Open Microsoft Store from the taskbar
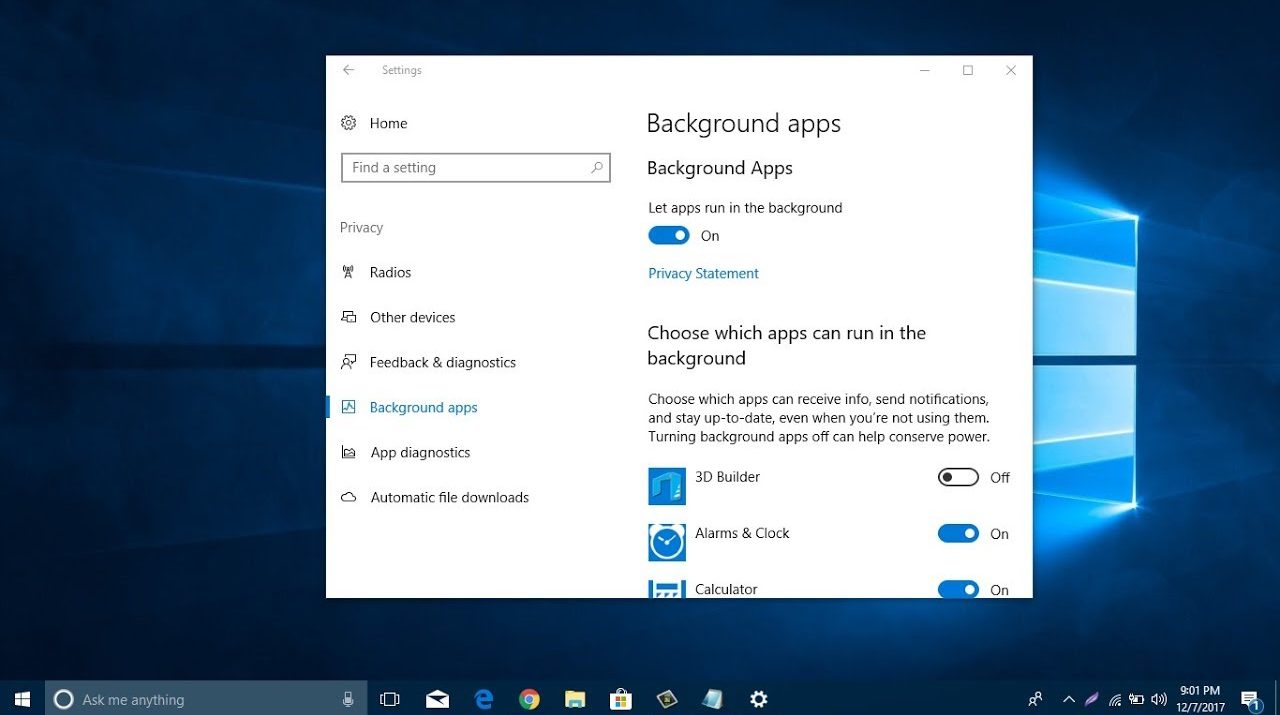This screenshot has width=1280, height=715. 621,699
